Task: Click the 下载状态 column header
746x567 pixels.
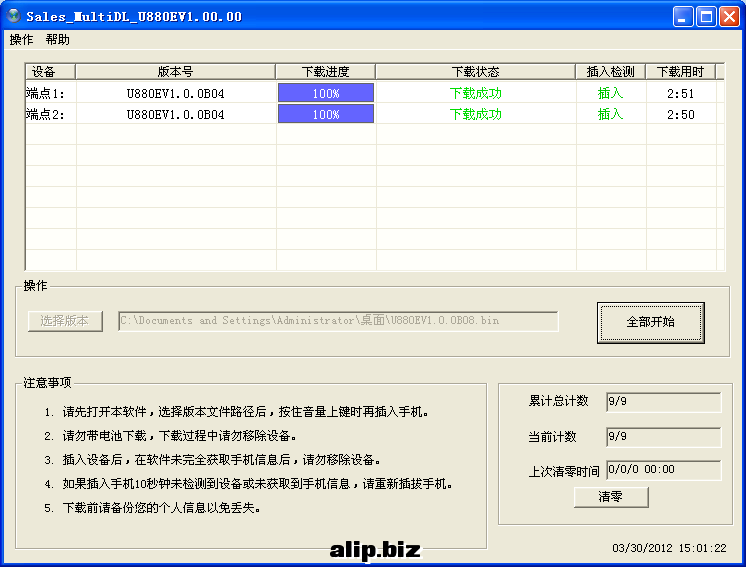Action: [476, 72]
